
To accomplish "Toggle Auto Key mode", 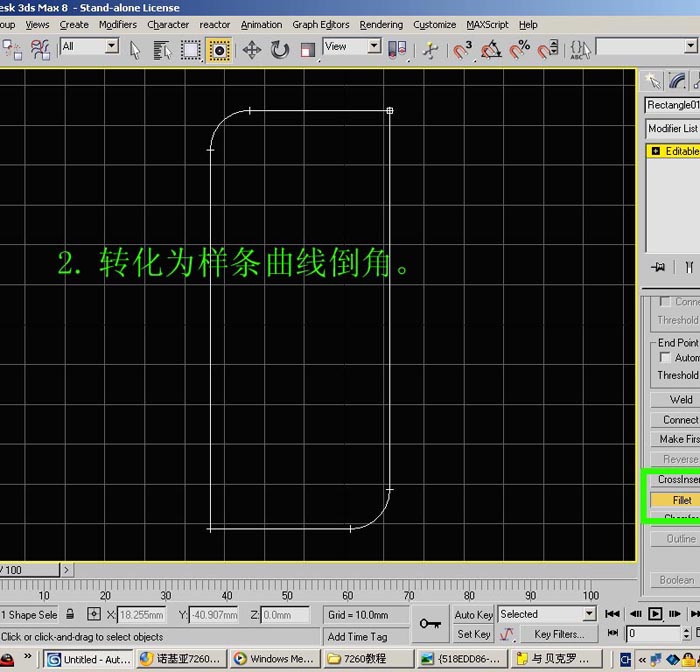I will pos(473,615).
